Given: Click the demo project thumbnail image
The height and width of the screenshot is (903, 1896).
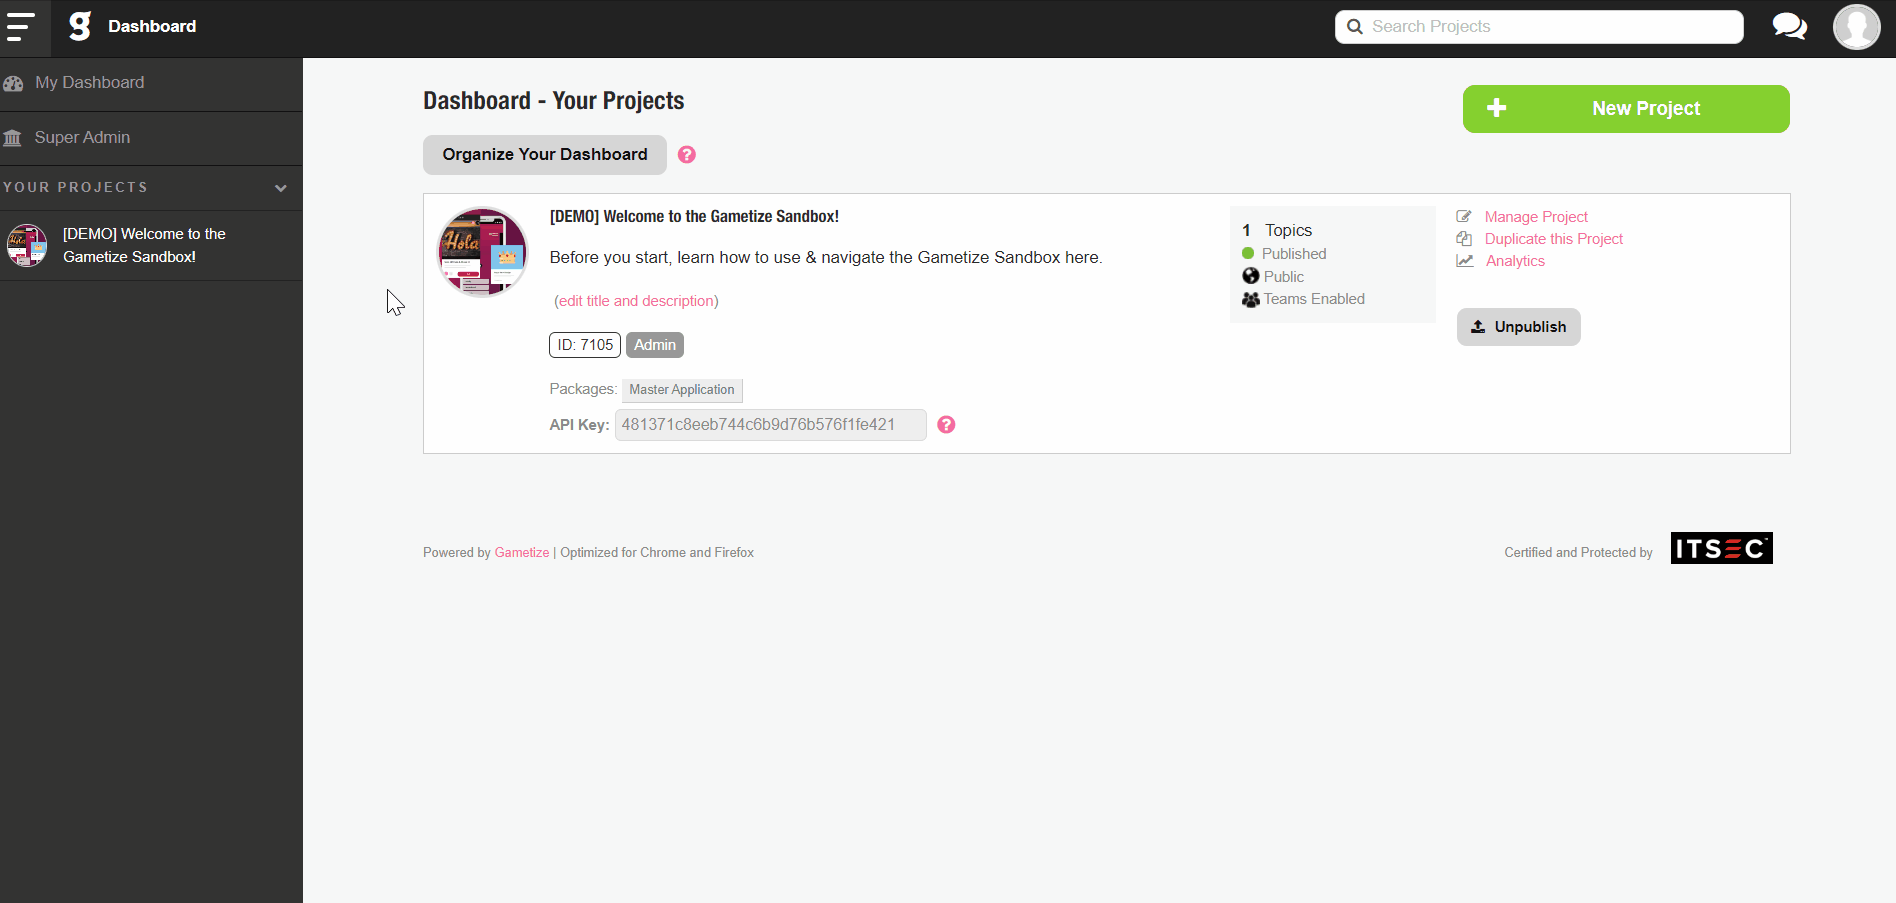Looking at the screenshot, I should point(483,252).
